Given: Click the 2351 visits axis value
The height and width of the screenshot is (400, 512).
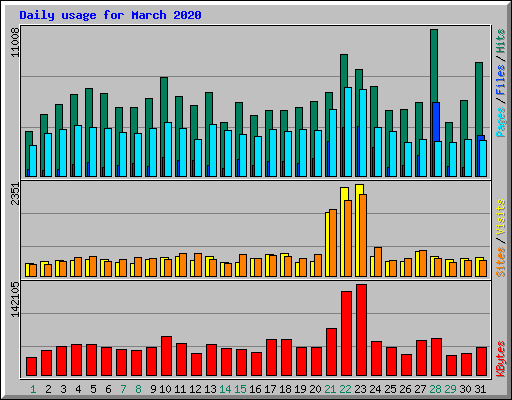Looking at the screenshot, I should pos(15,194).
